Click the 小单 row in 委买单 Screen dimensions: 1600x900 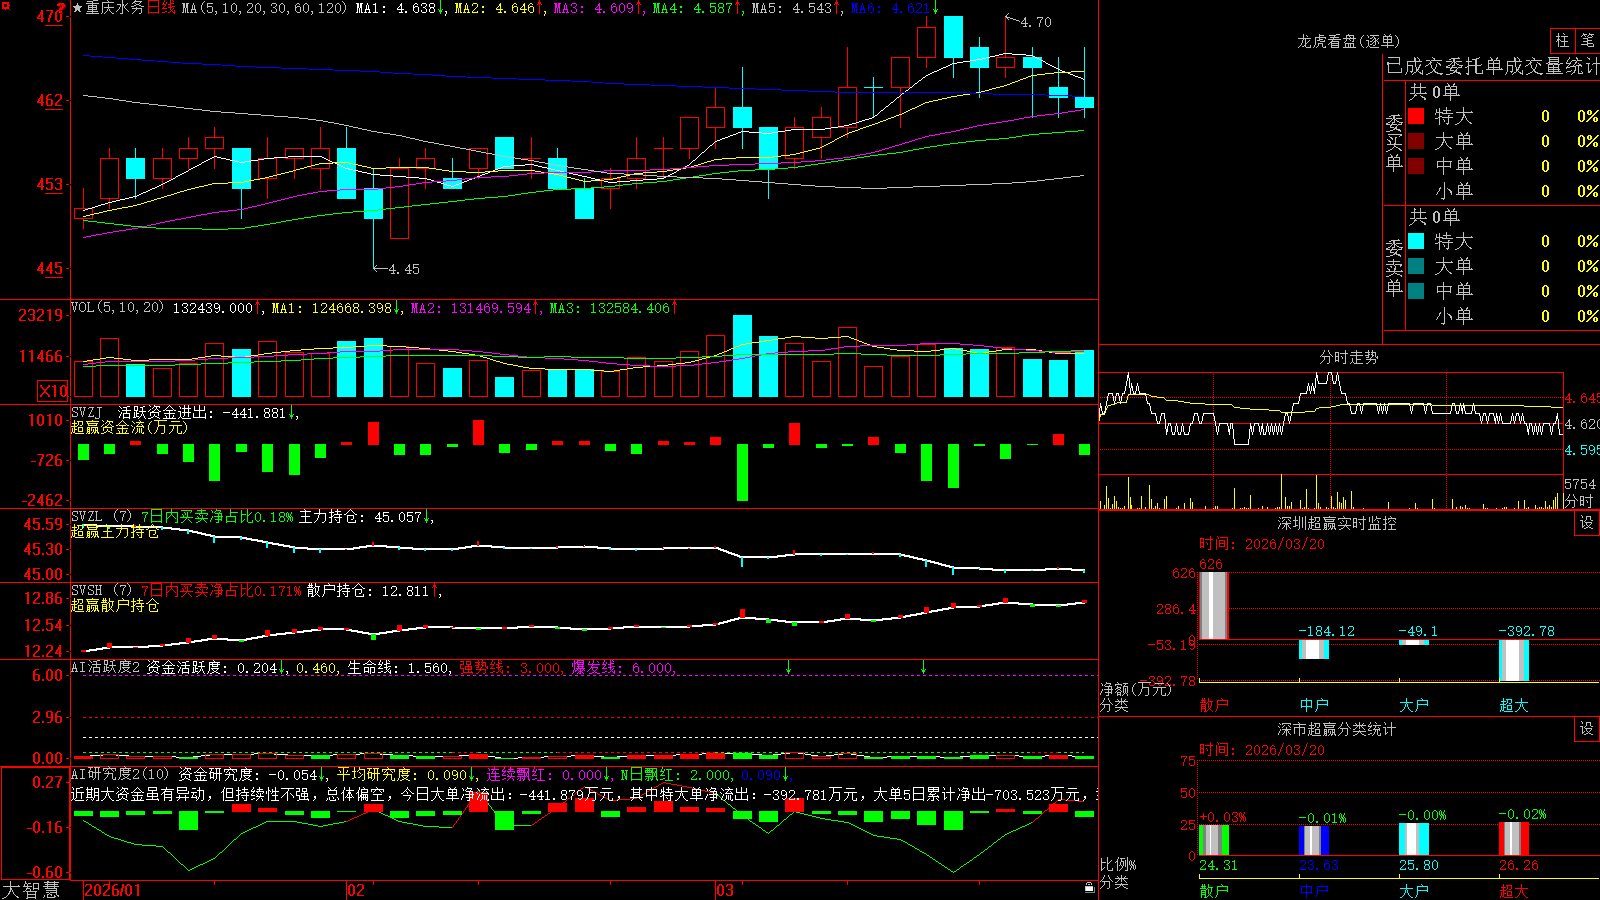coord(1503,191)
